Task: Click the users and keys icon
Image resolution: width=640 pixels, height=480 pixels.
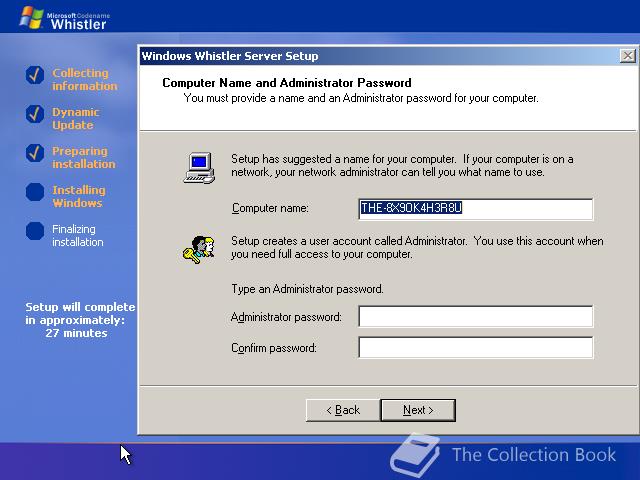Action: point(199,249)
